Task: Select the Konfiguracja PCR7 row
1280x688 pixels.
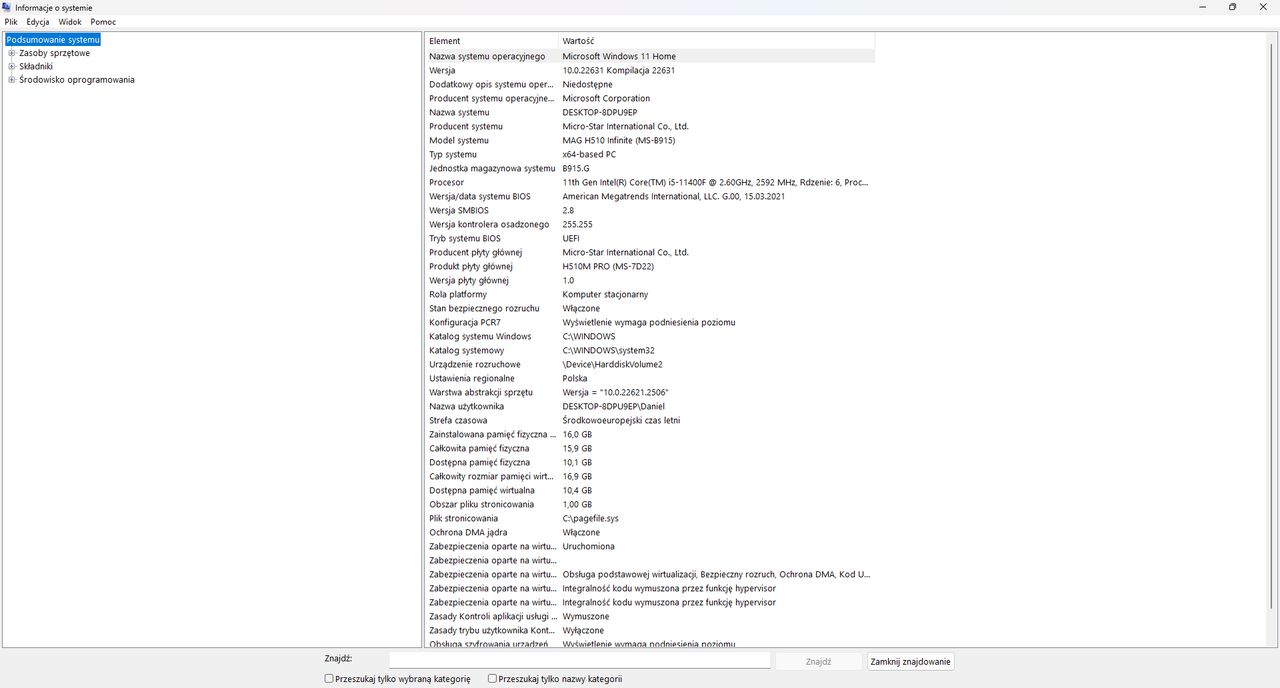Action: tap(650, 323)
